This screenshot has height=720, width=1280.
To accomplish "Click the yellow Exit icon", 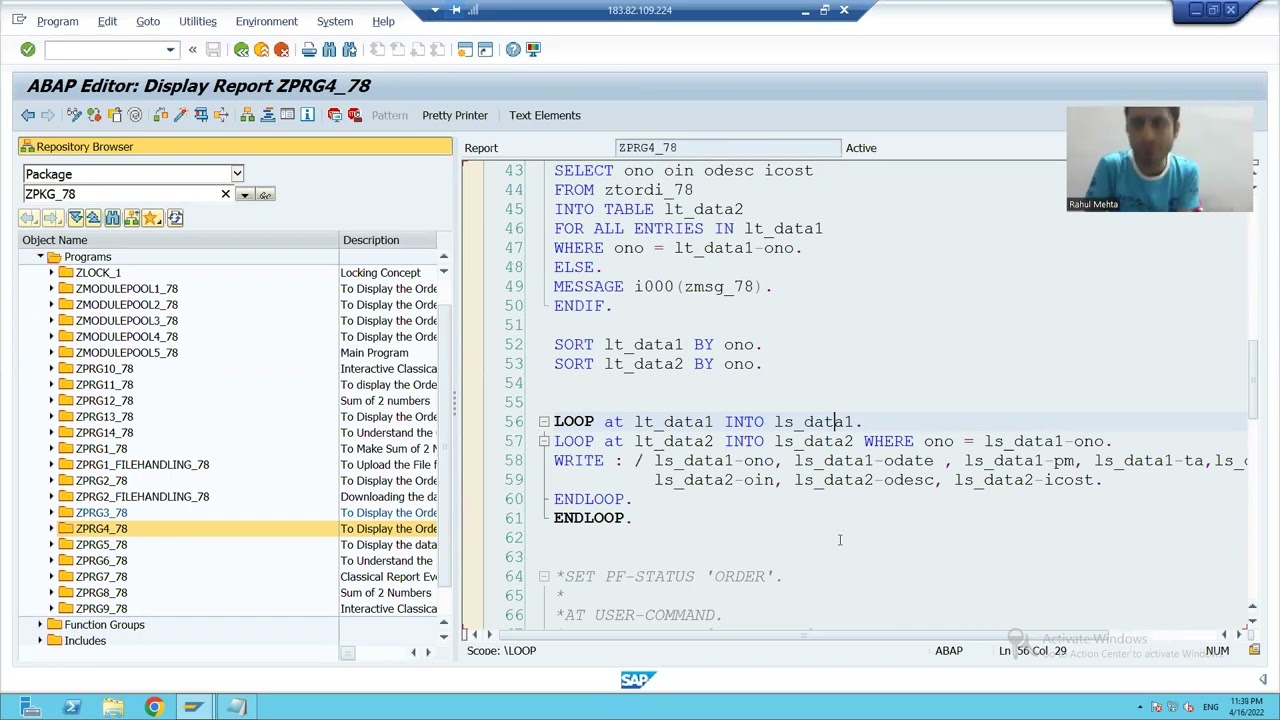I will pos(261,49).
